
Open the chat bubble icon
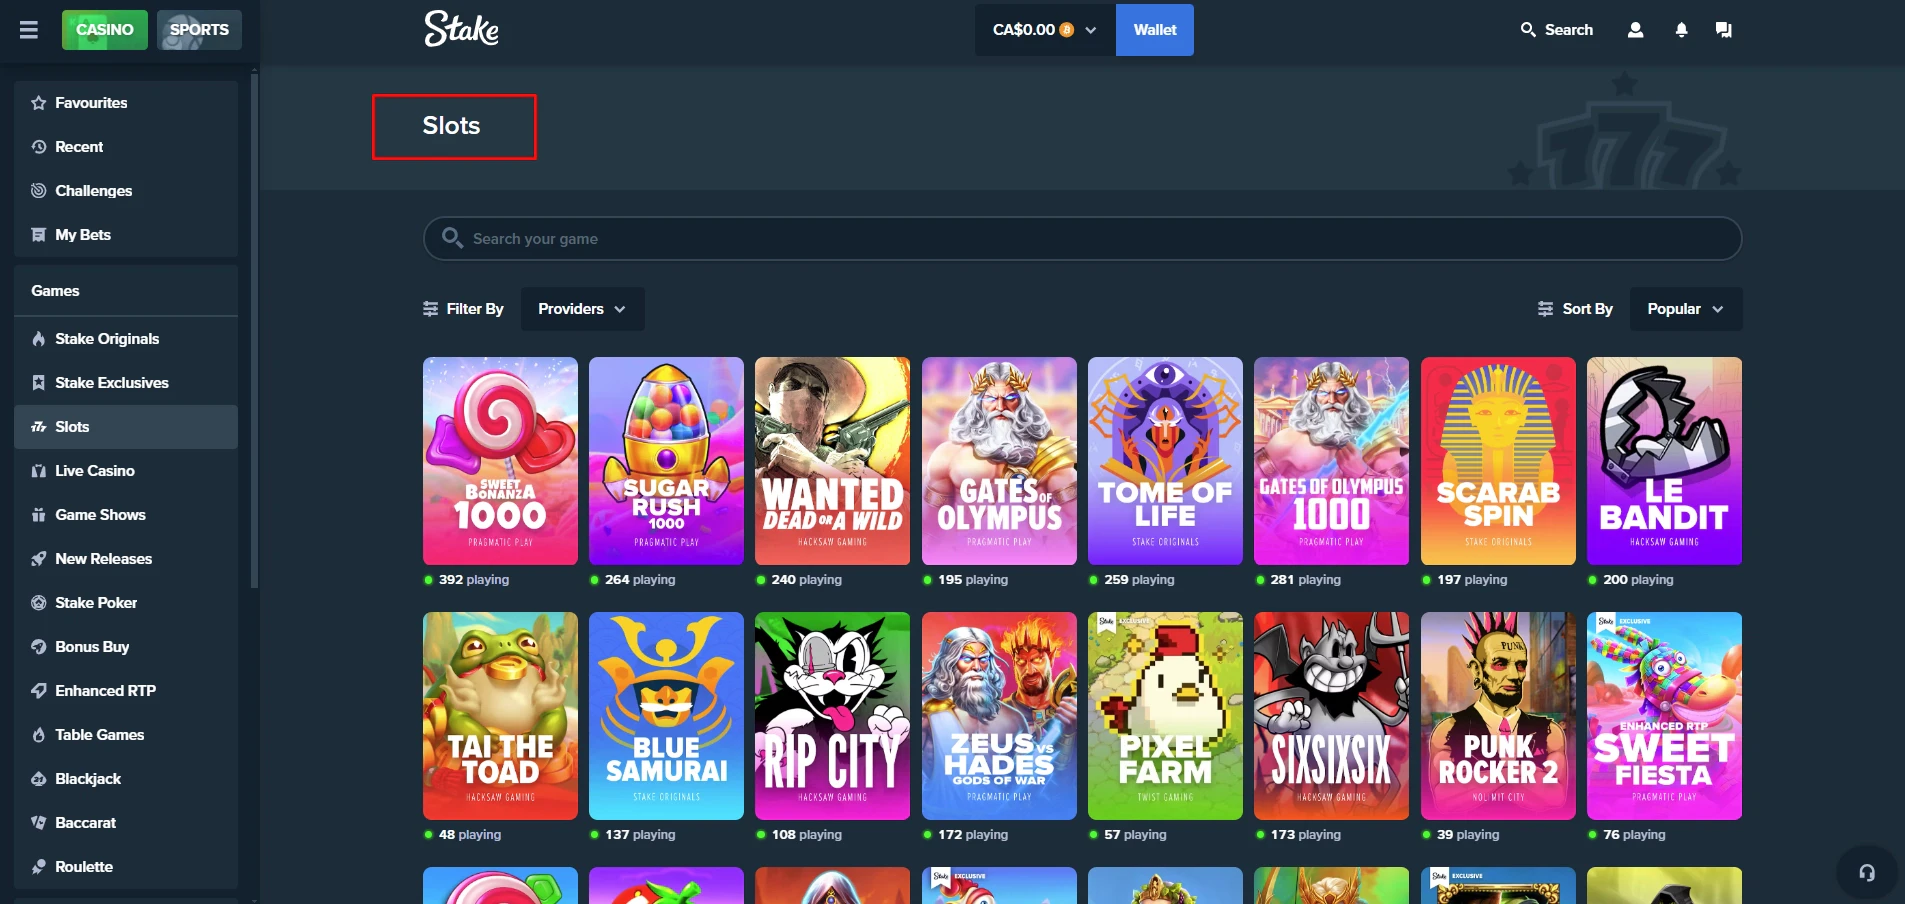[1723, 30]
